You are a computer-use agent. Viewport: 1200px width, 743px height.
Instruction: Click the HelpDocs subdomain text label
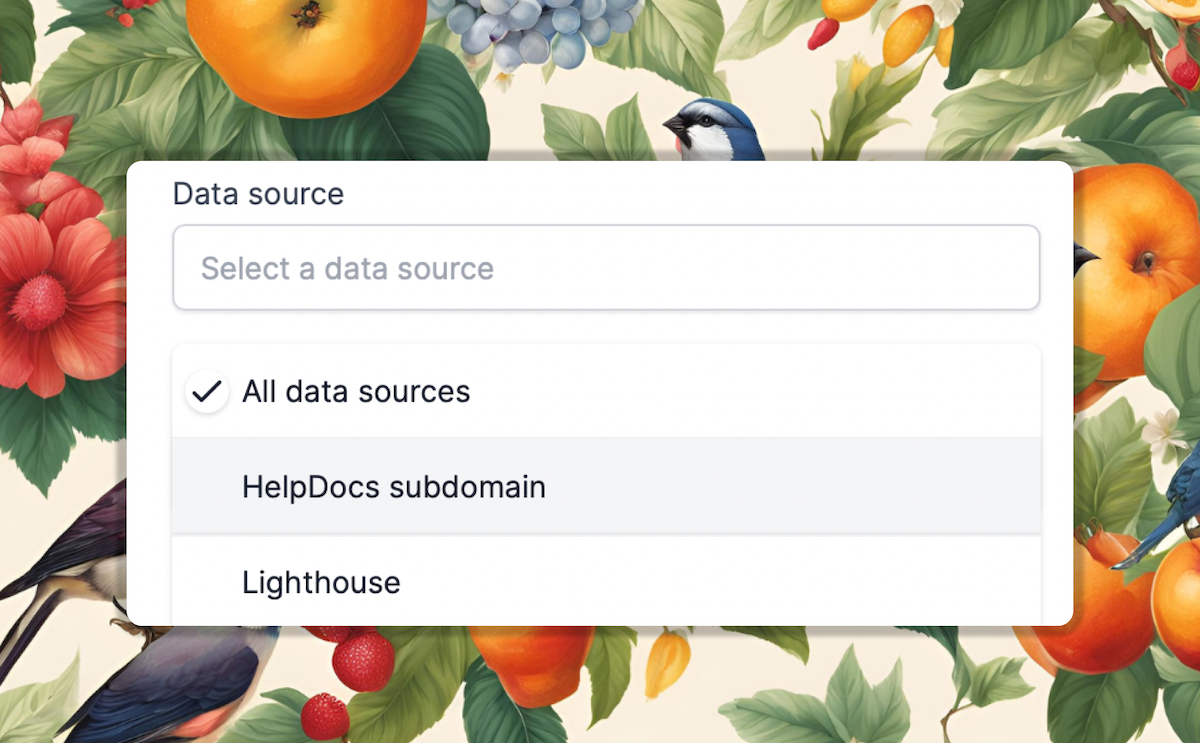tap(393, 487)
